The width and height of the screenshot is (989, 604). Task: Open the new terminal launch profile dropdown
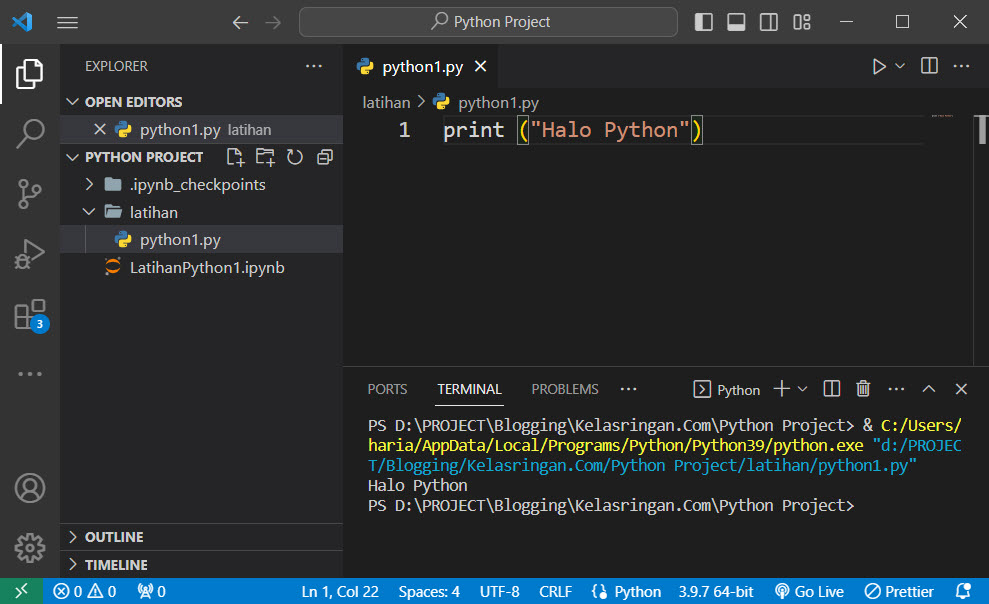(x=803, y=389)
